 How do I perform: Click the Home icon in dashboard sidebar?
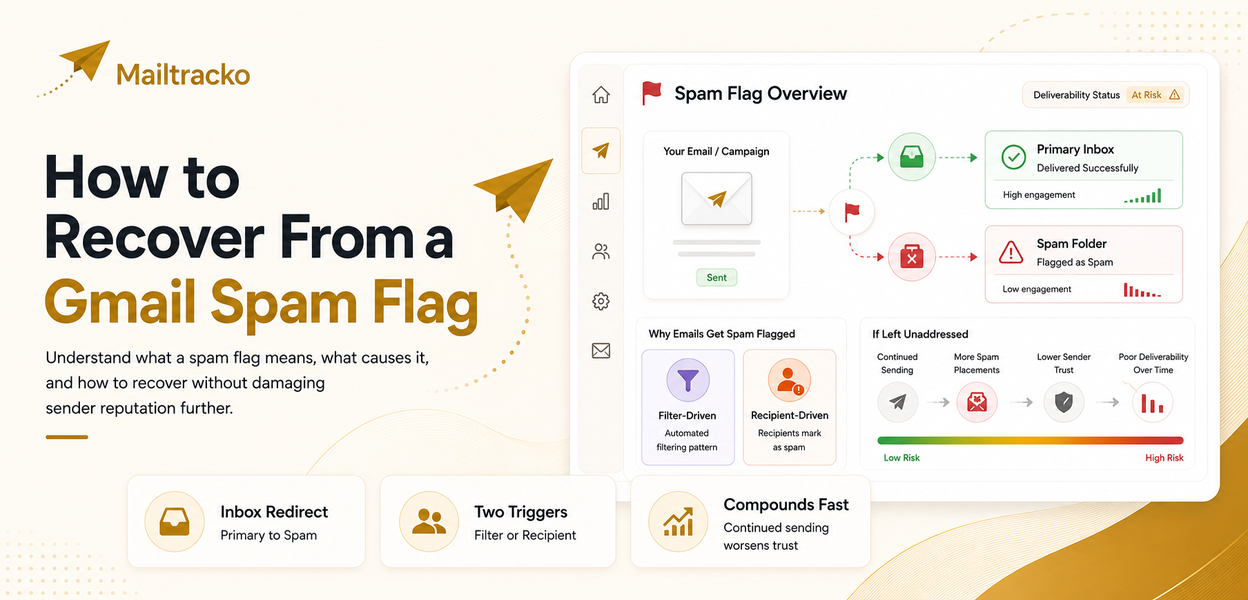click(601, 95)
